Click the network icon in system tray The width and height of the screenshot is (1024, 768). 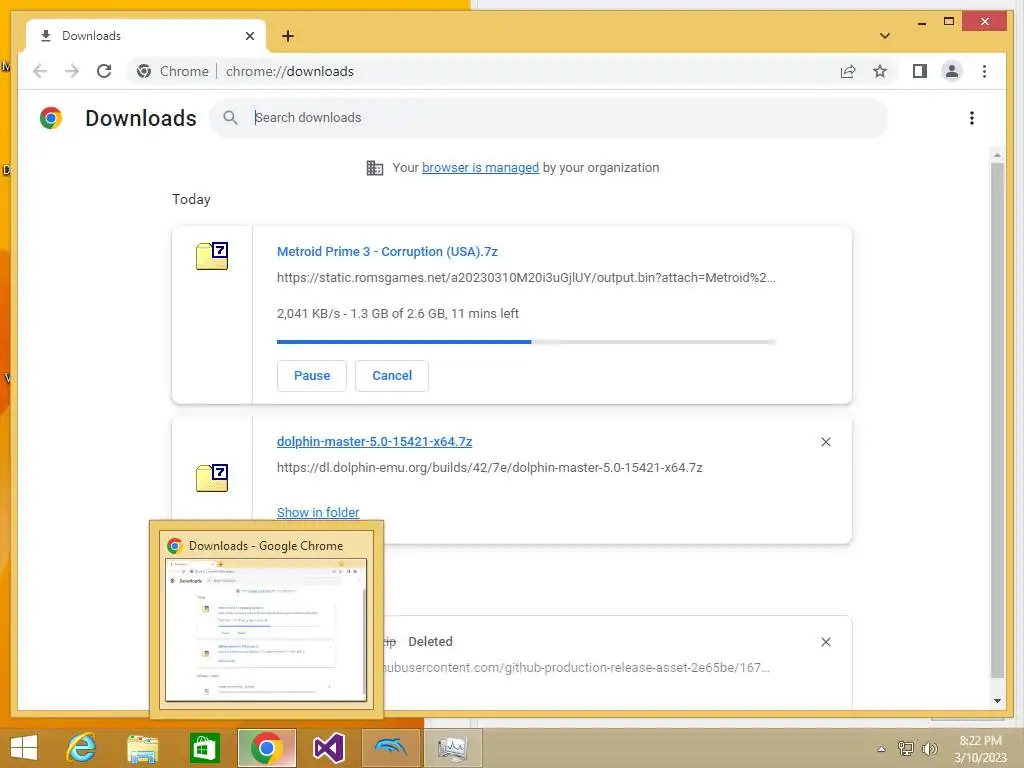pyautogui.click(x=905, y=749)
